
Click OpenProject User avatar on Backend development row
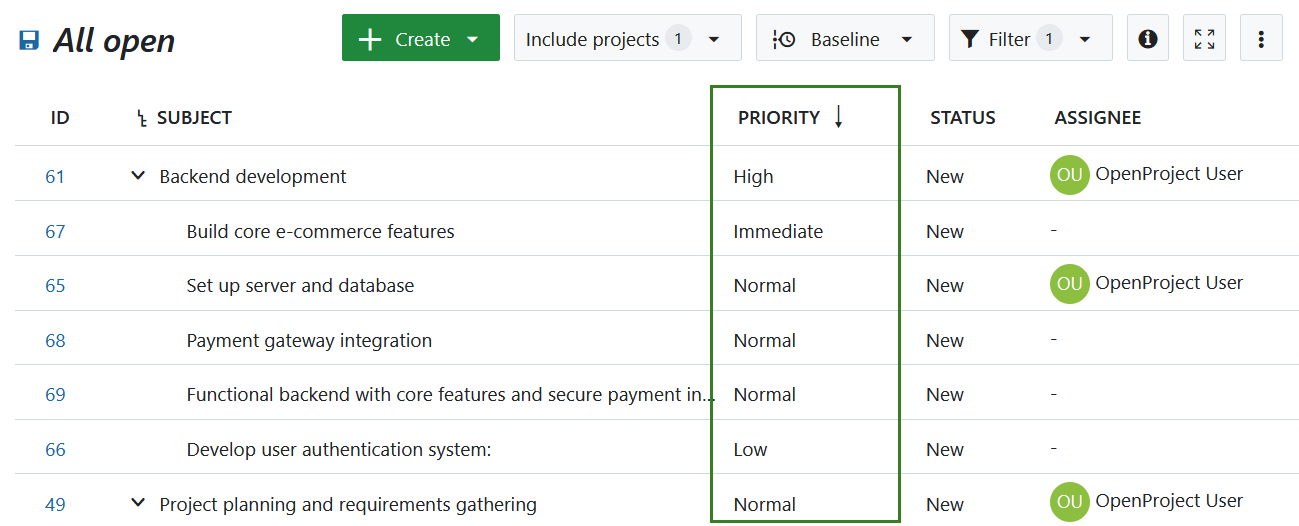(x=1069, y=176)
